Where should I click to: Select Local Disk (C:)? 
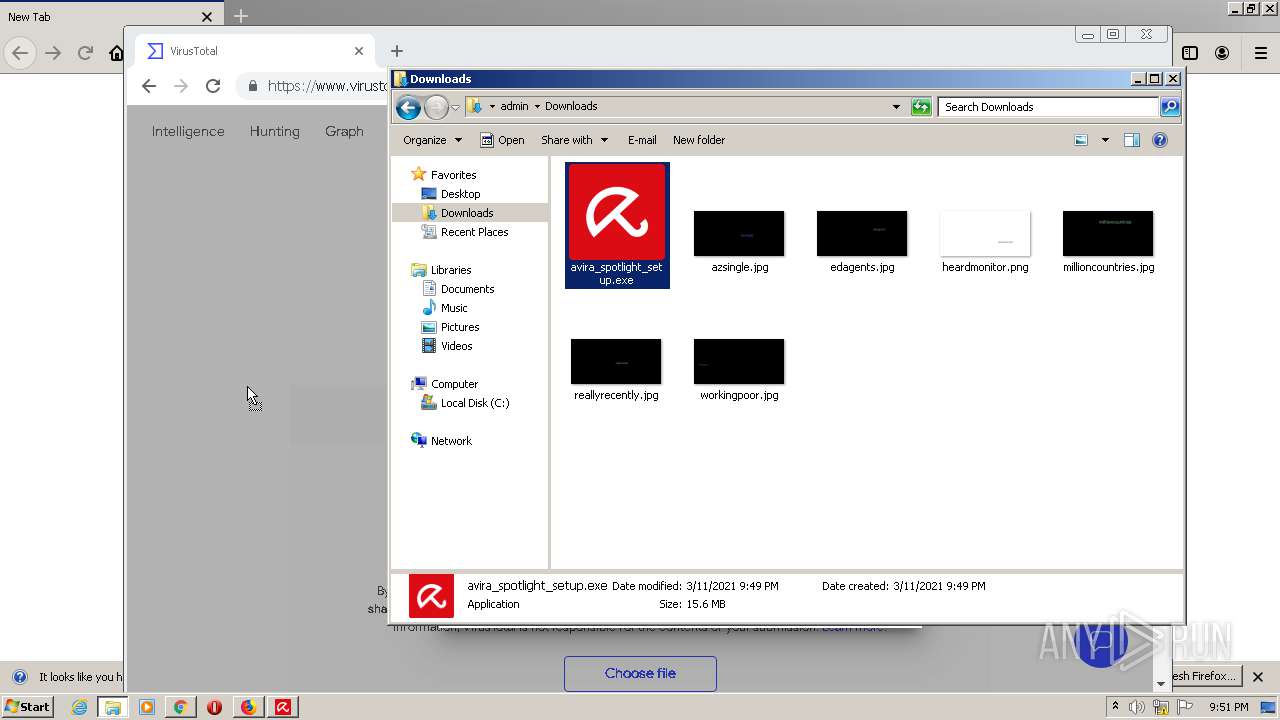[x=475, y=403]
